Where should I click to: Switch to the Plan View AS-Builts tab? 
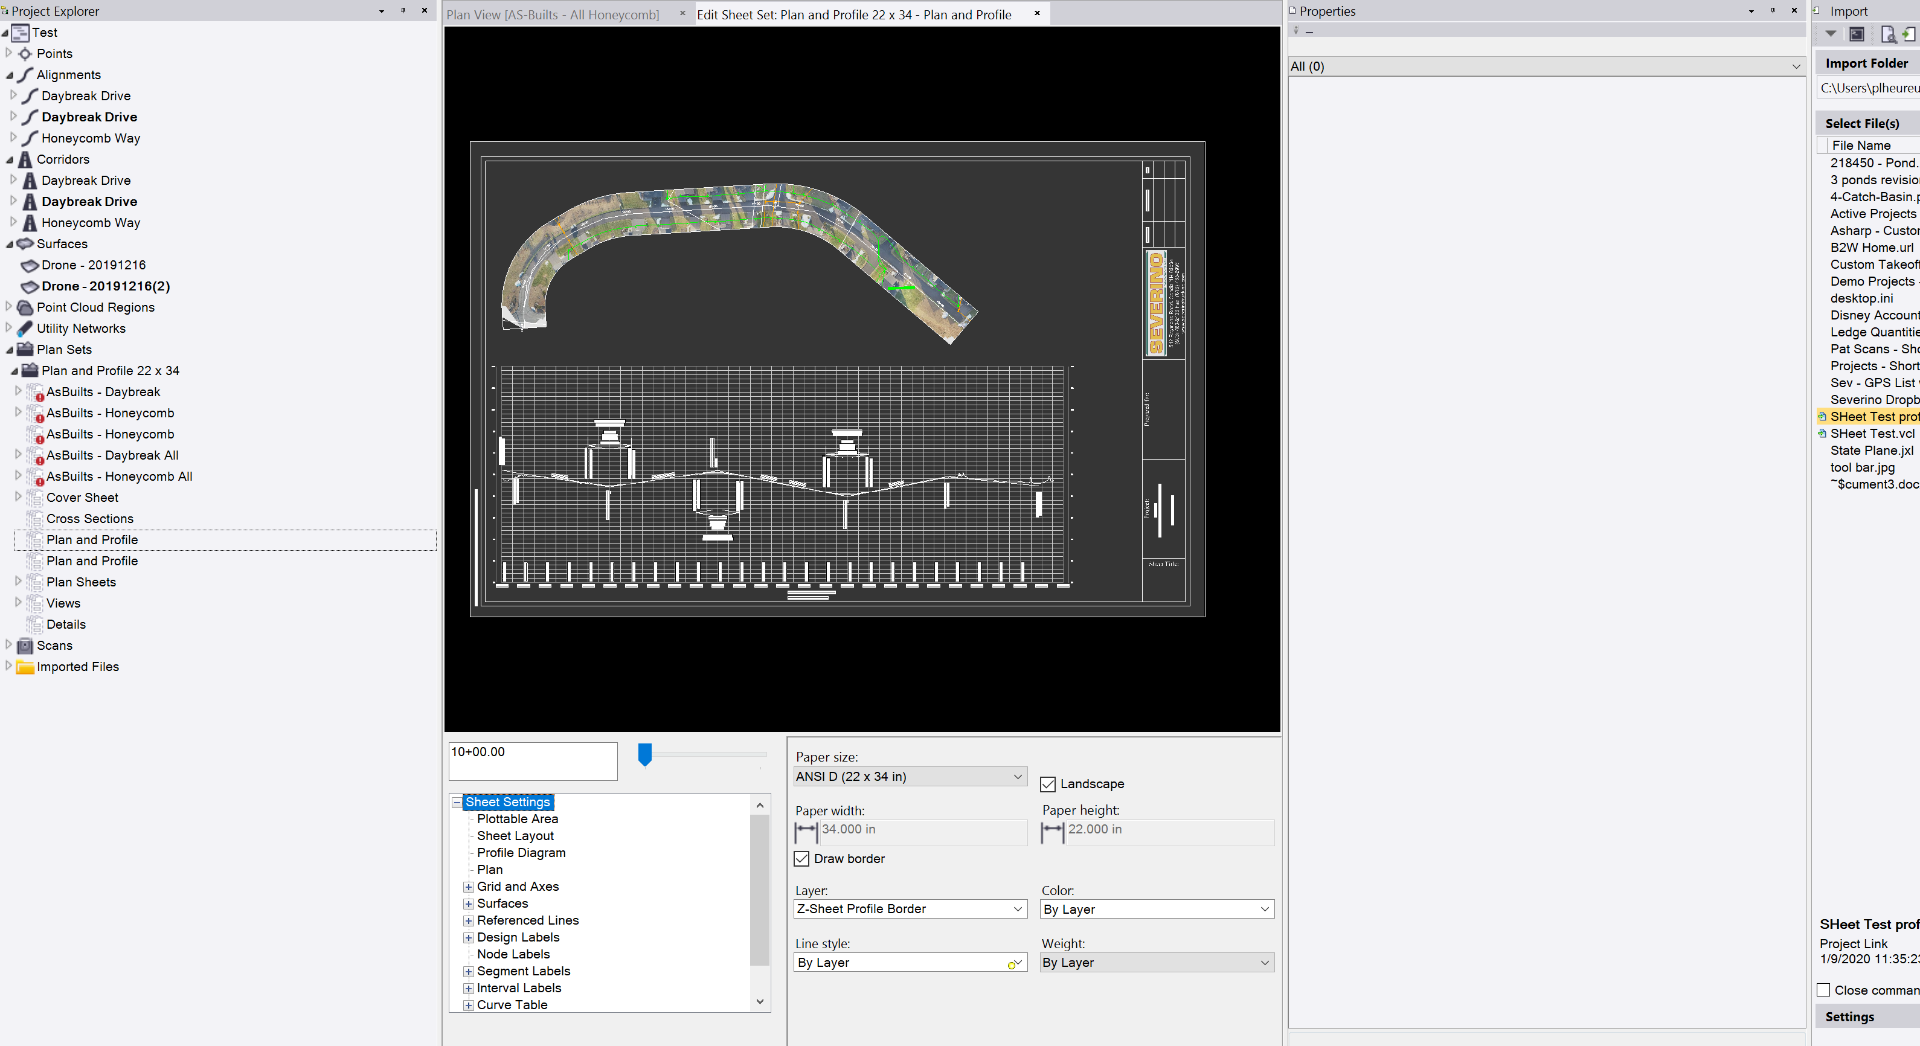coord(555,14)
